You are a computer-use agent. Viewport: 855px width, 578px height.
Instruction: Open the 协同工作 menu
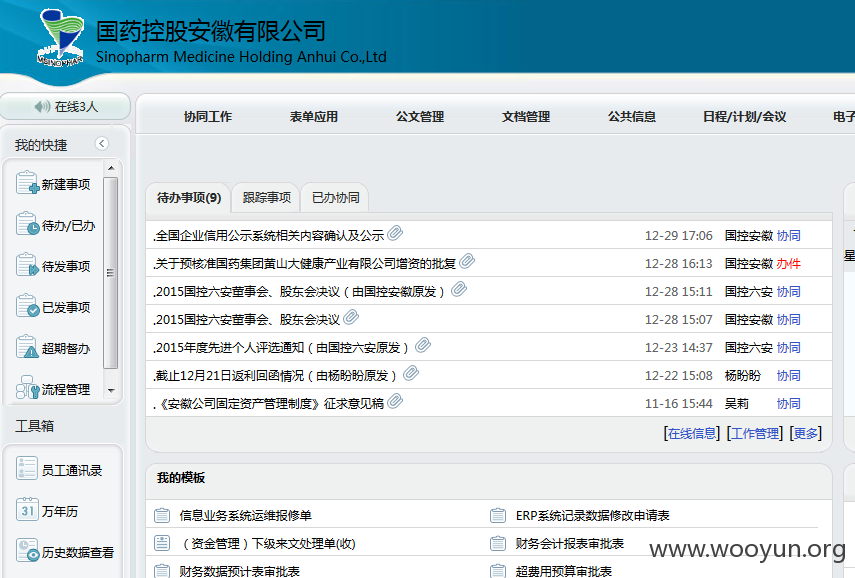208,117
